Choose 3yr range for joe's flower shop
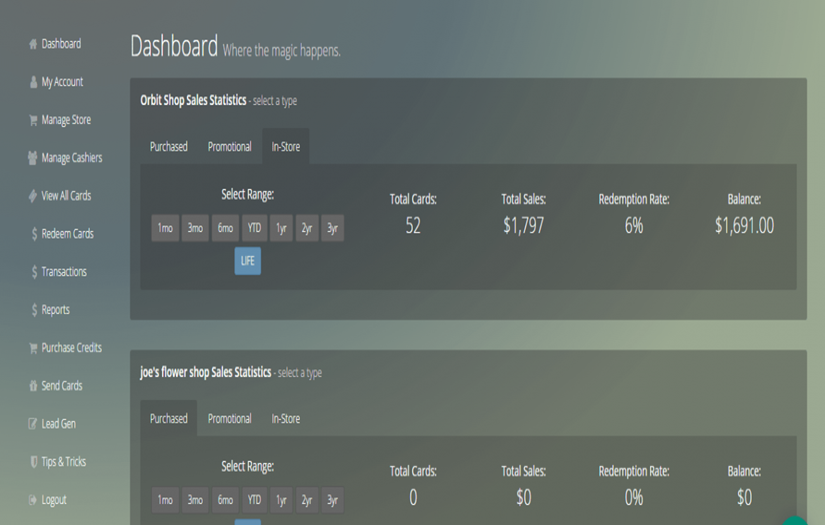Screen dimensions: 825x525 (333, 500)
